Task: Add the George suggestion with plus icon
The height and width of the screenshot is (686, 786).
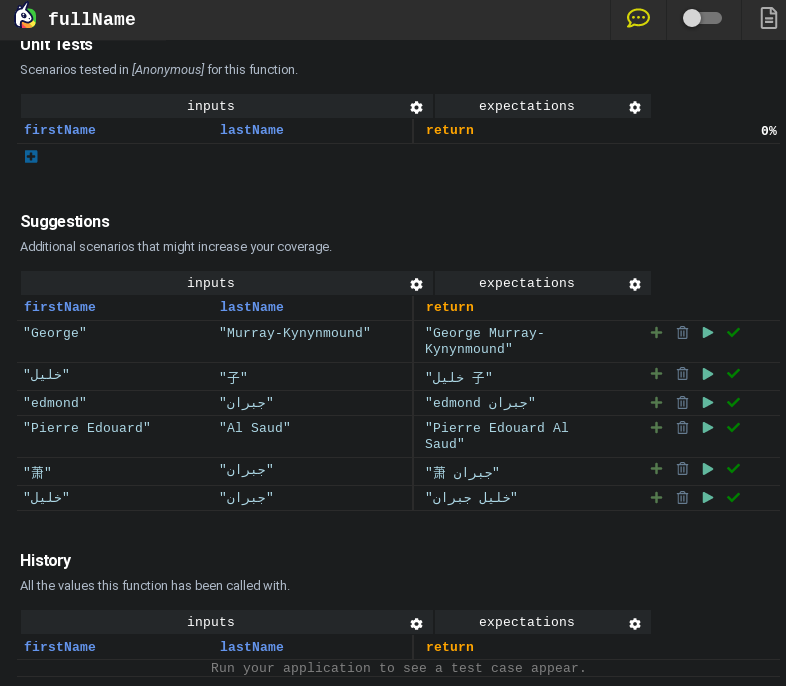Action: coord(656,332)
